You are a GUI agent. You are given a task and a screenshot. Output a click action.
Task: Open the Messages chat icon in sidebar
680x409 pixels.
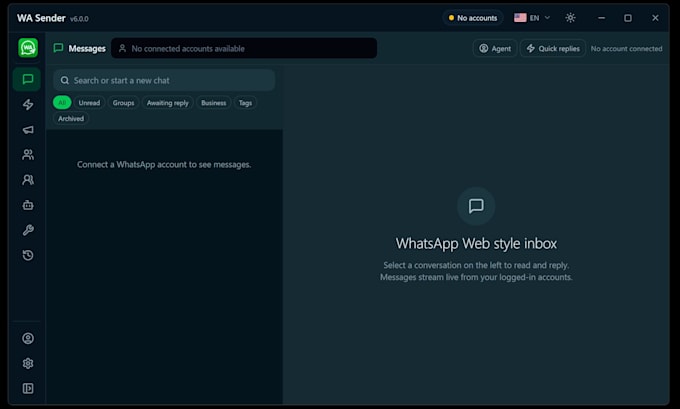(28, 79)
